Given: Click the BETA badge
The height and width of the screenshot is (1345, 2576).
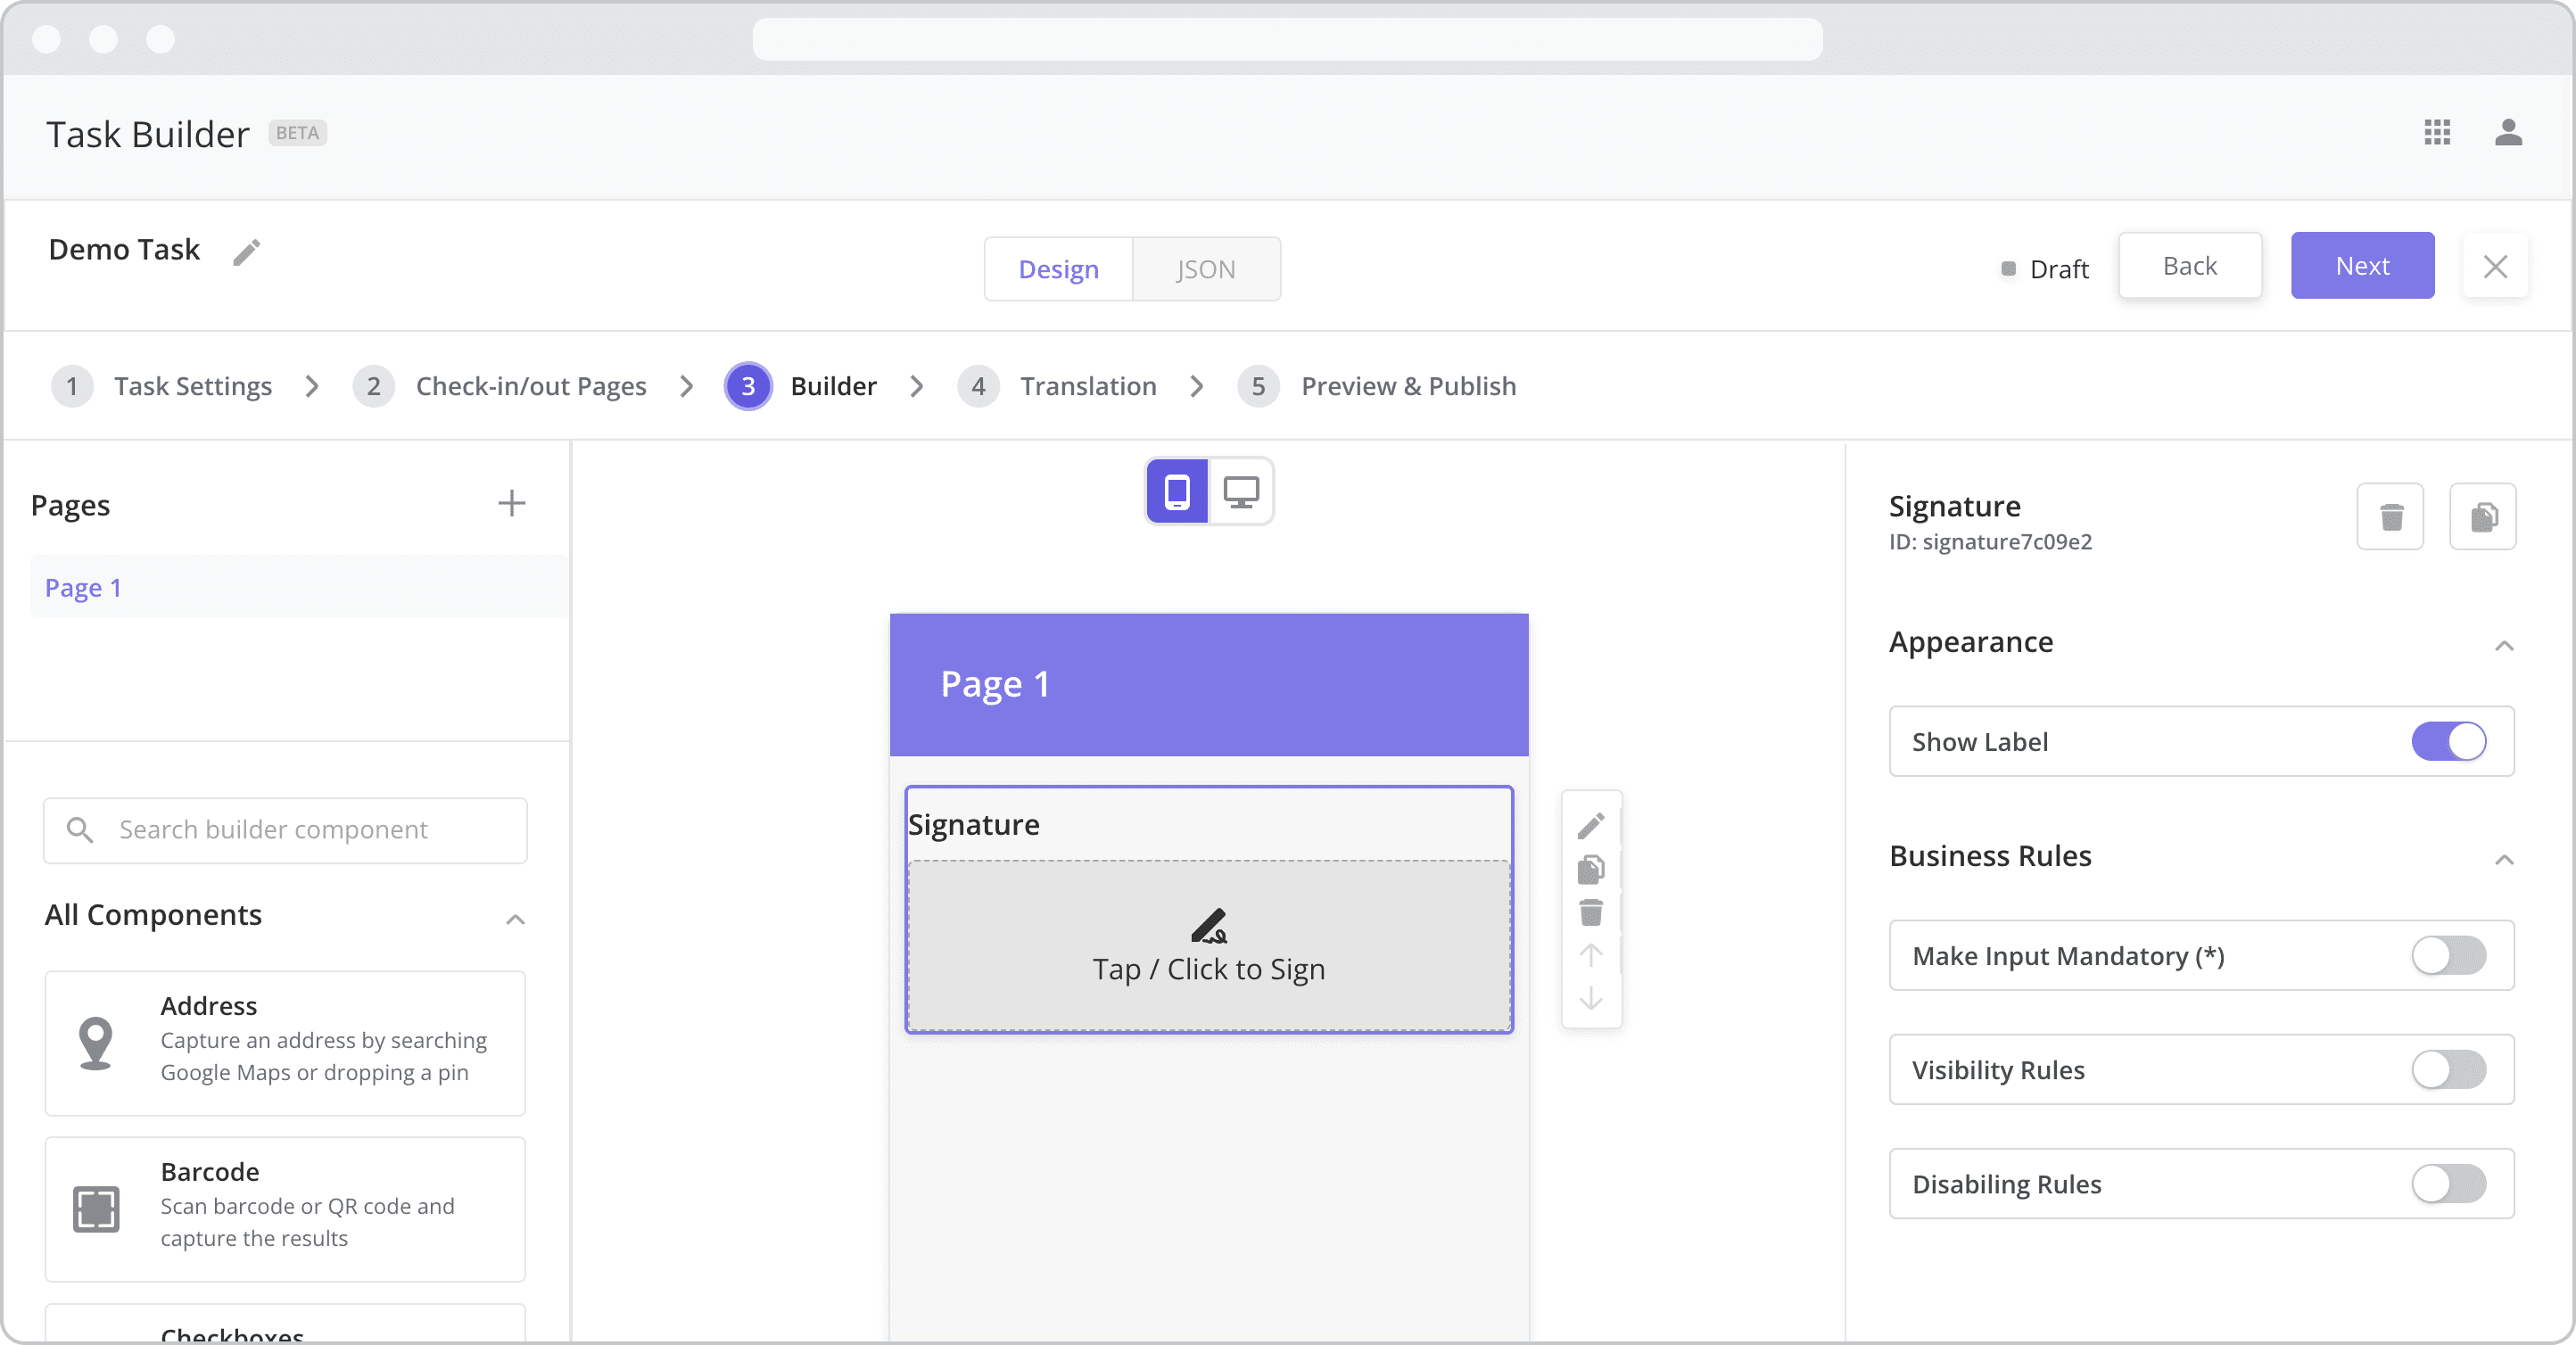Looking at the screenshot, I should (x=297, y=133).
